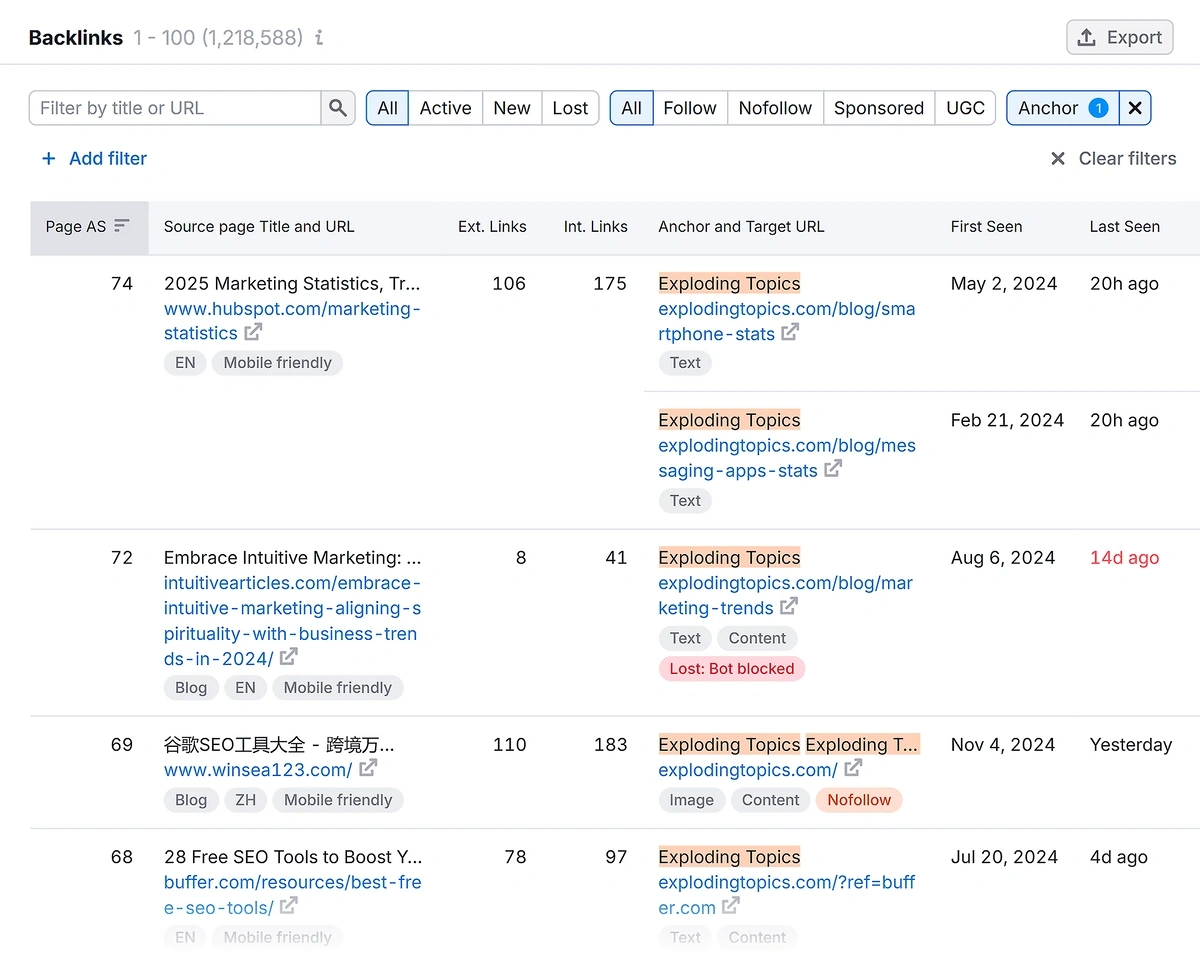1200x953 pixels.
Task: Open the Anchor filter dropdown
Action: point(1063,108)
